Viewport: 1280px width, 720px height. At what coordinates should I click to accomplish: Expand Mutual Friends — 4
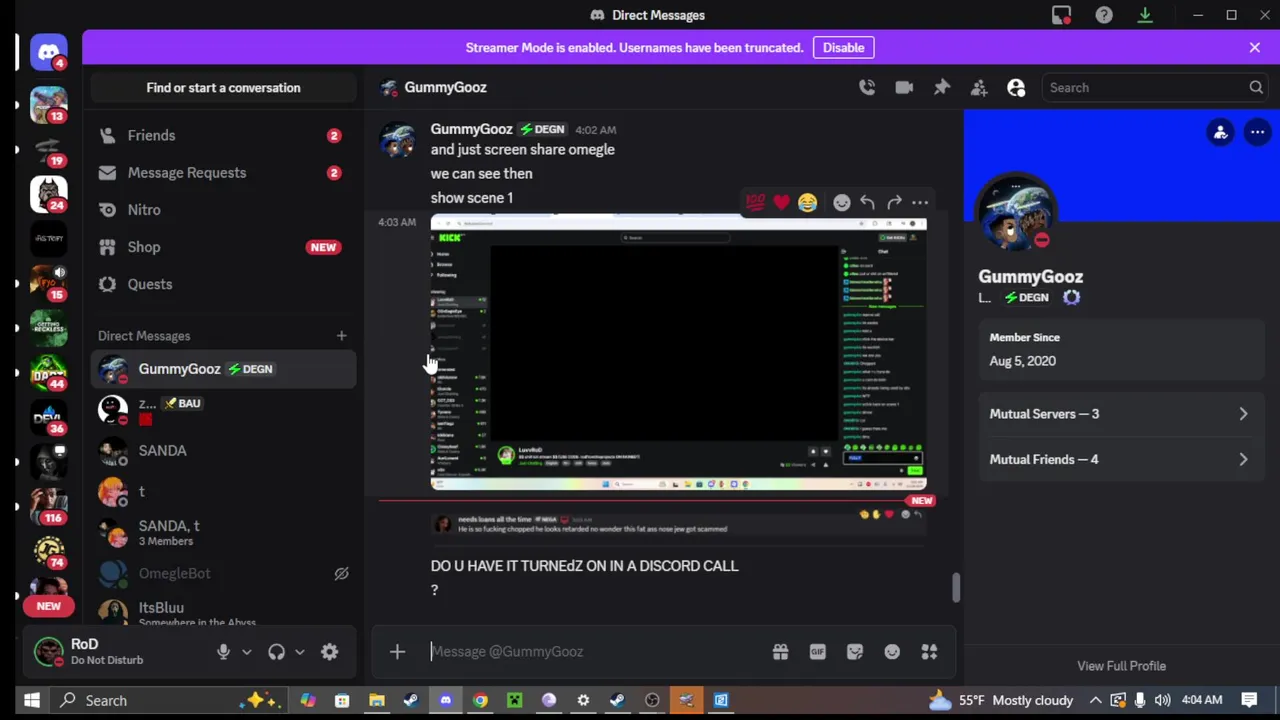coord(1120,460)
